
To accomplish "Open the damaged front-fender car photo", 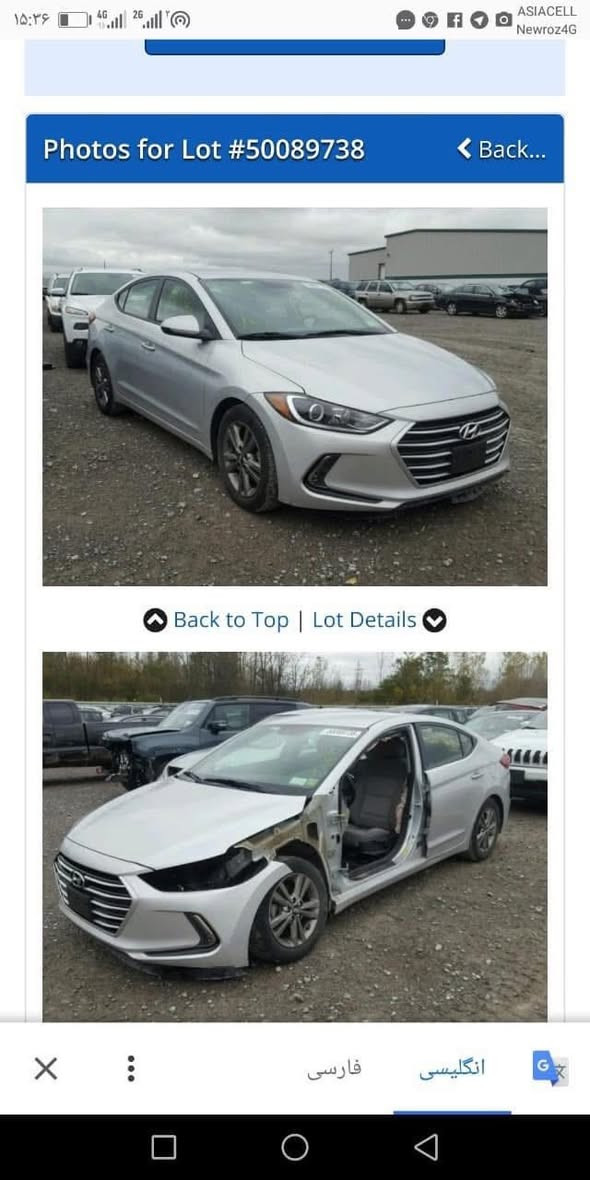I will 295,836.
